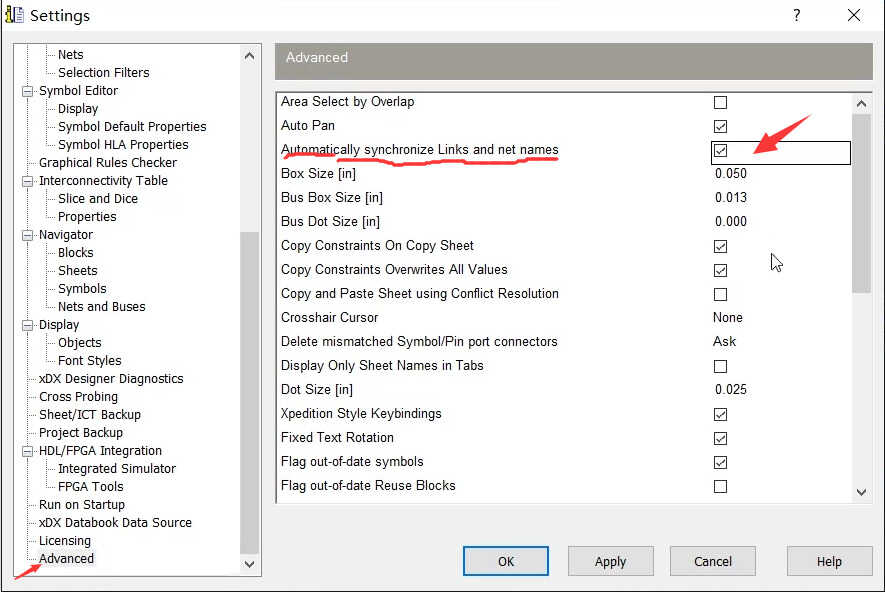Select Advanced in the settings tree
Viewport: 885px width, 592px height.
pyautogui.click(x=66, y=559)
